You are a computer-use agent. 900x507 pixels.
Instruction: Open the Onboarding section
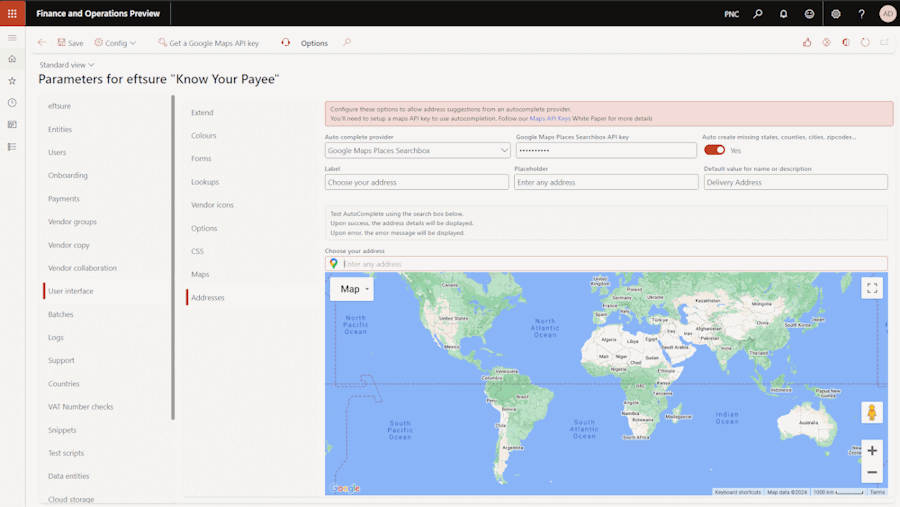pyautogui.click(x=68, y=175)
